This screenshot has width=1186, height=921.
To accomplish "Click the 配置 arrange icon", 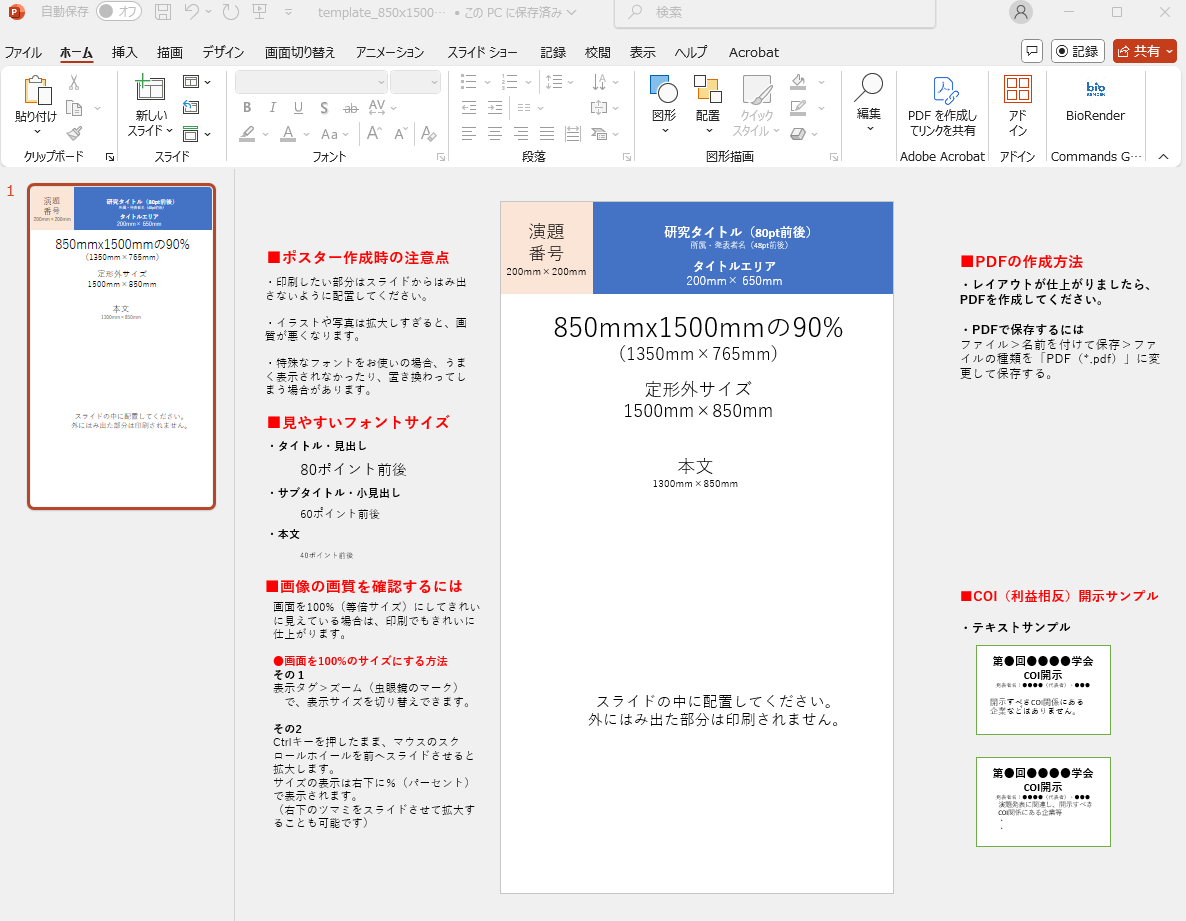I will click(707, 91).
